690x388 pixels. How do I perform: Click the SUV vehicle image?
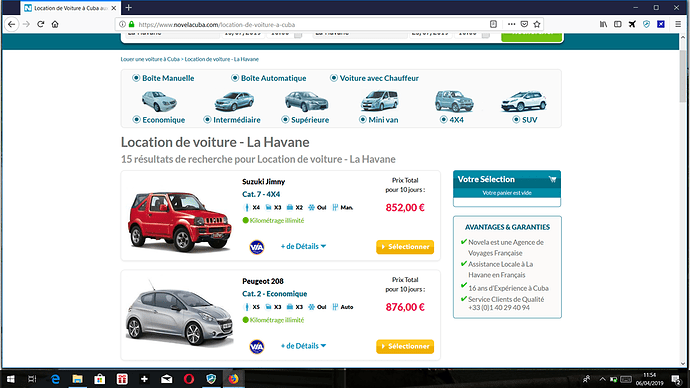tap(524, 101)
